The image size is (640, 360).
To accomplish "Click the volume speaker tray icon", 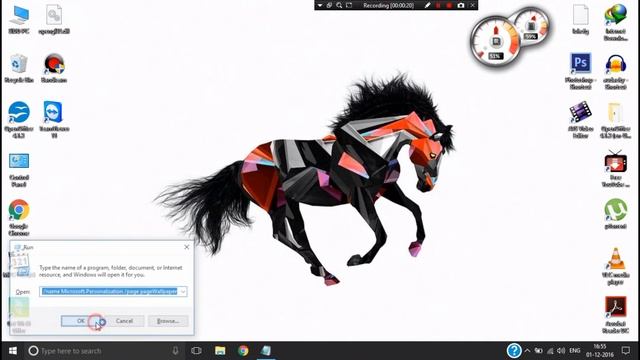I will [561, 351].
